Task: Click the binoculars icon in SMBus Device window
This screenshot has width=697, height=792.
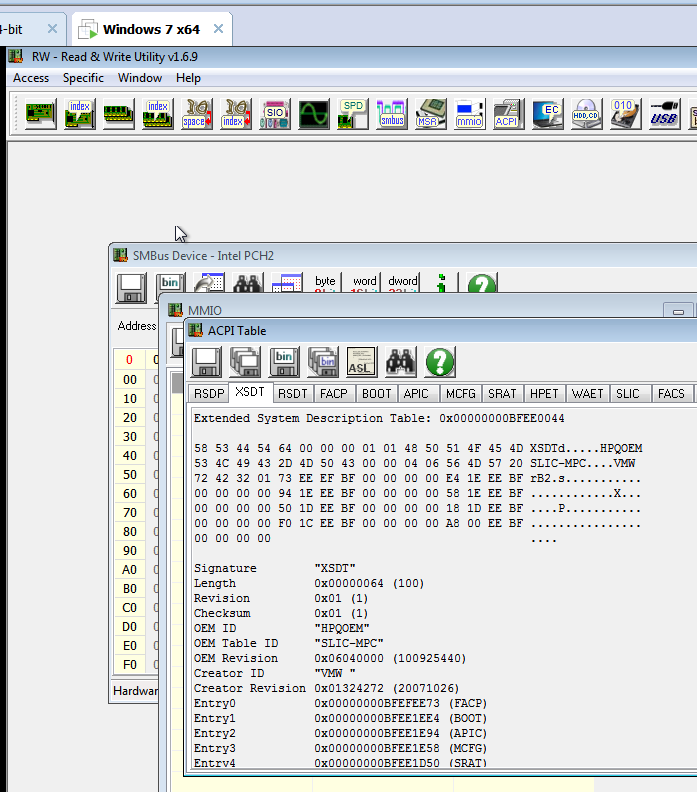Action: (x=248, y=283)
